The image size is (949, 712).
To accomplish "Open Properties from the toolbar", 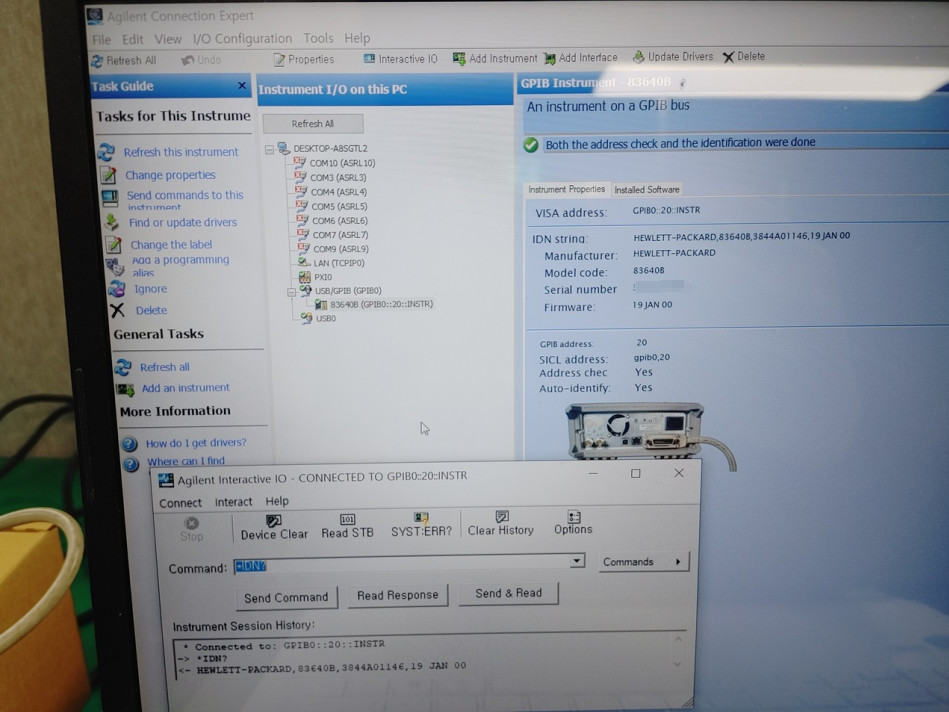I will click(x=304, y=59).
